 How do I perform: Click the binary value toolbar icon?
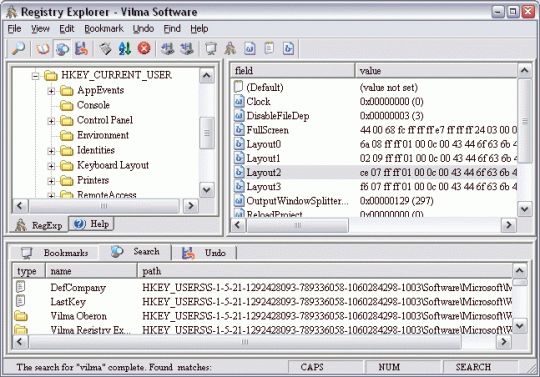288,48
